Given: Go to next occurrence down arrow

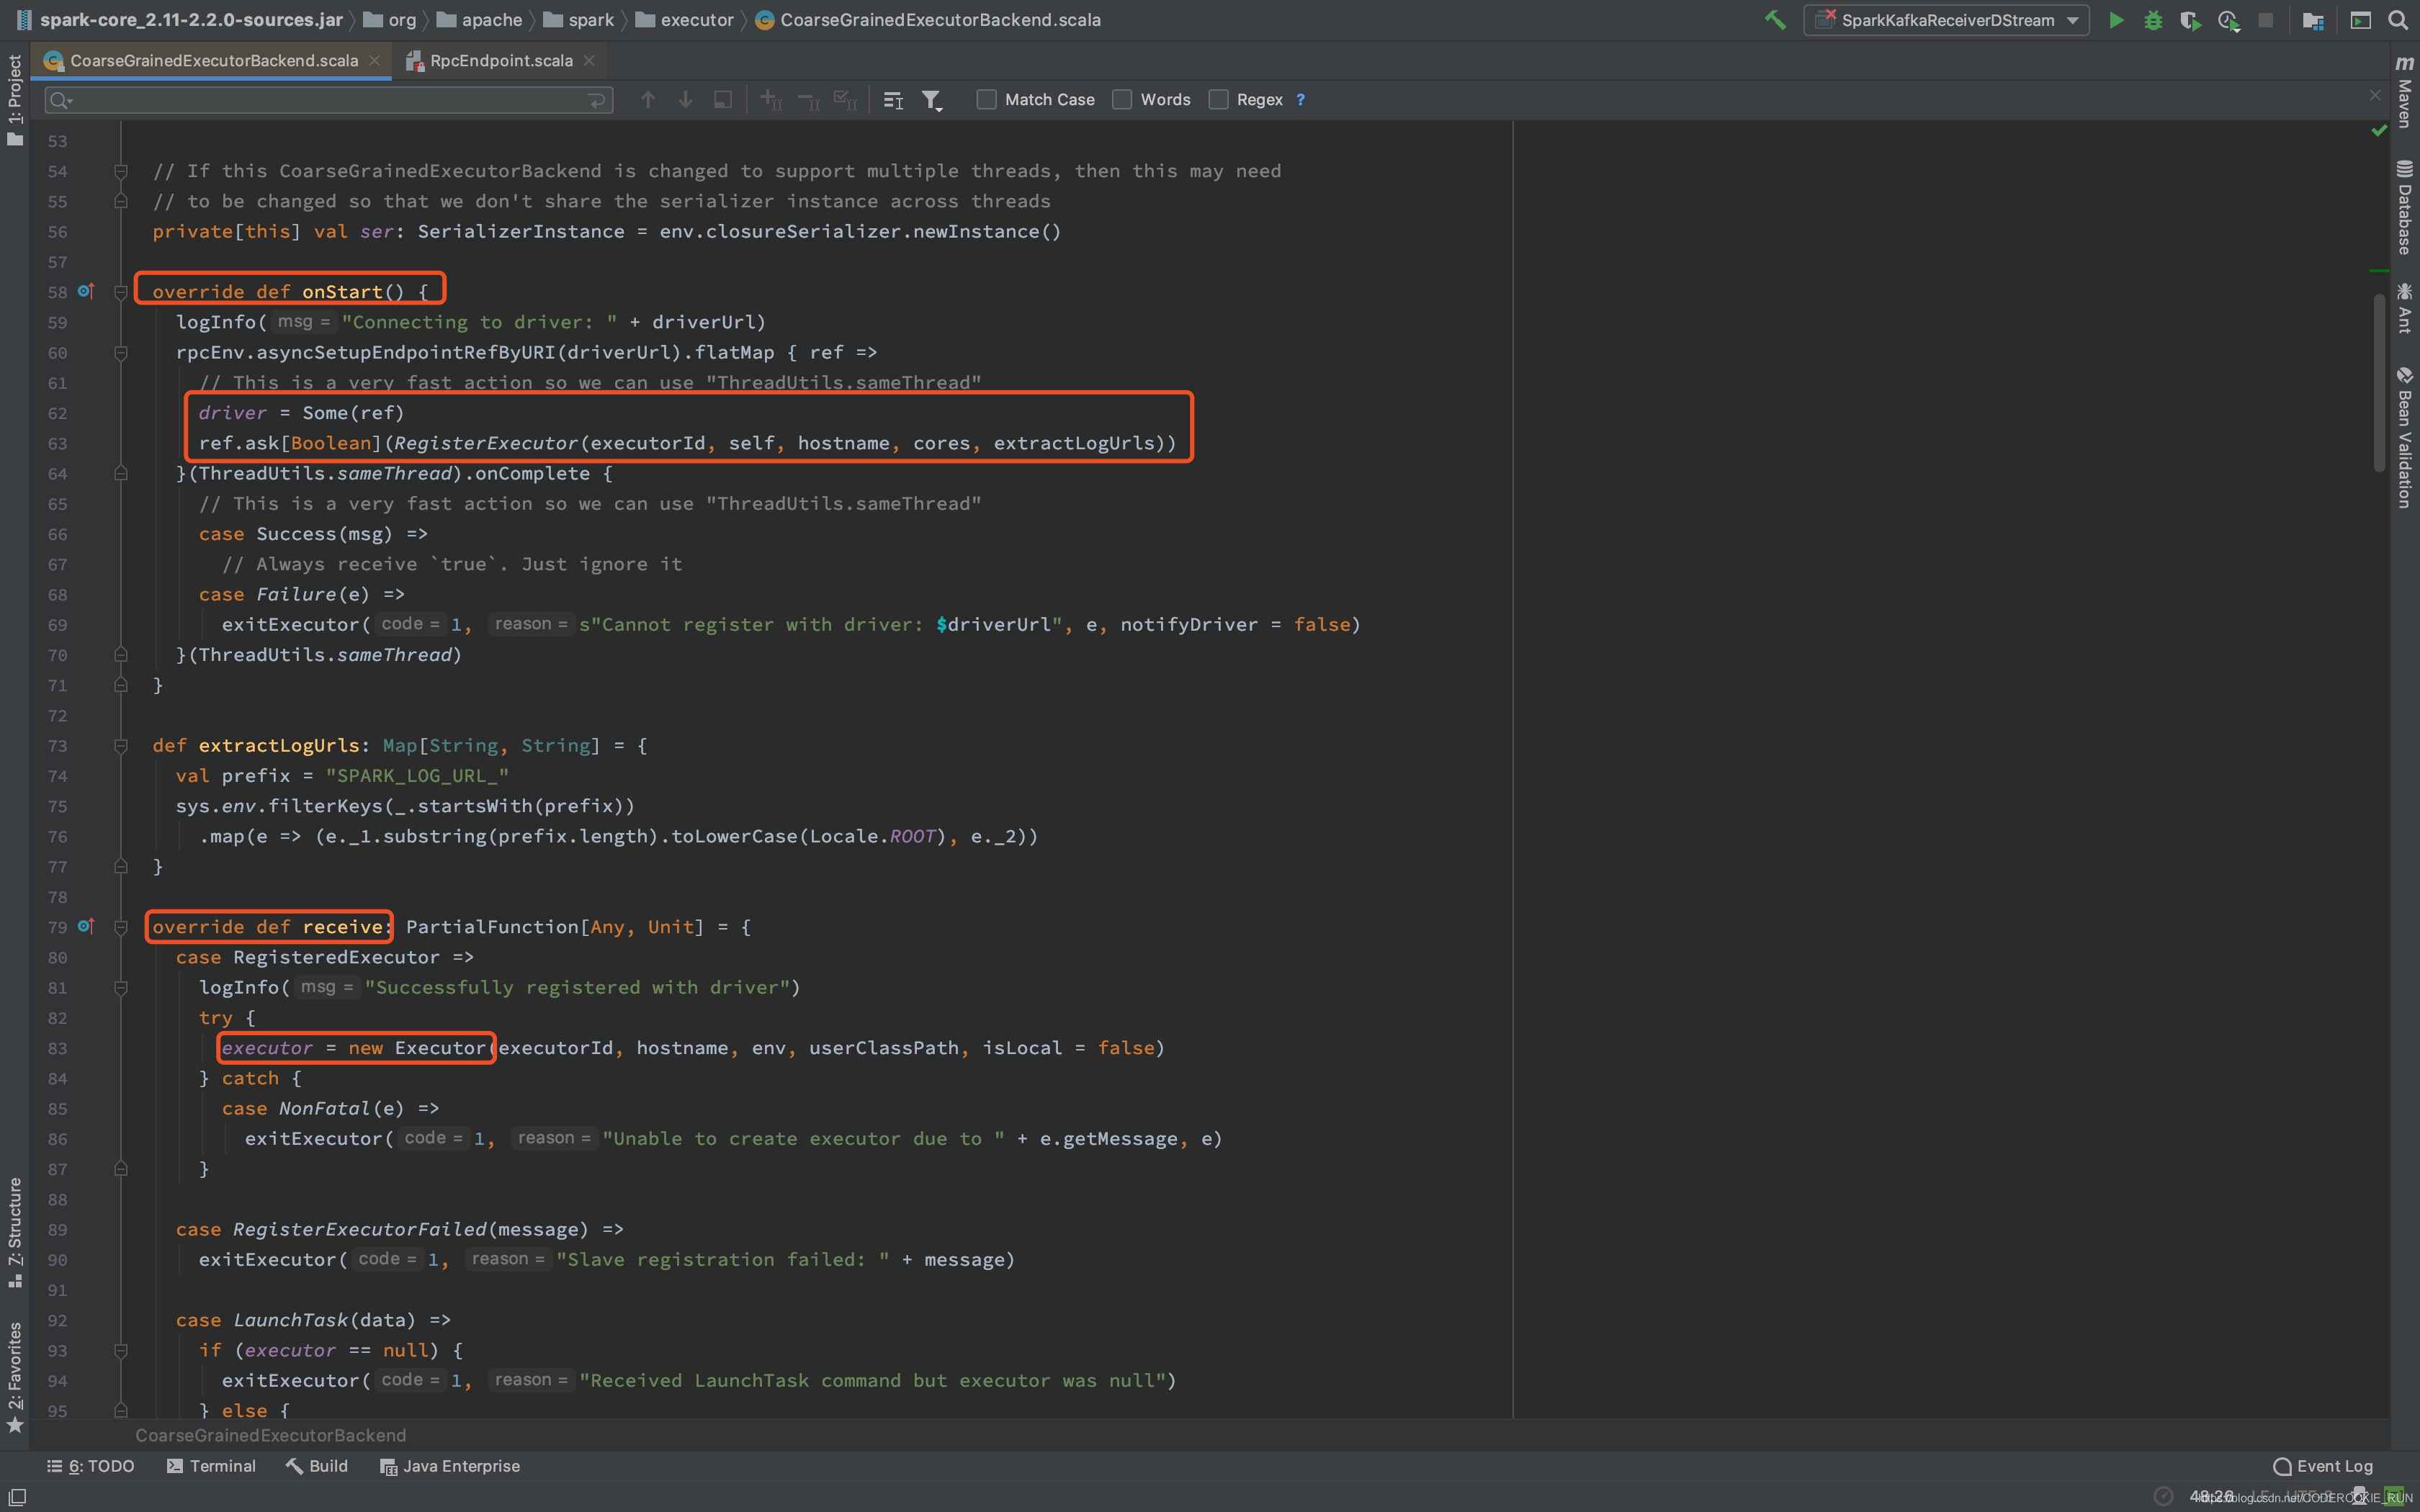Looking at the screenshot, I should pyautogui.click(x=685, y=100).
